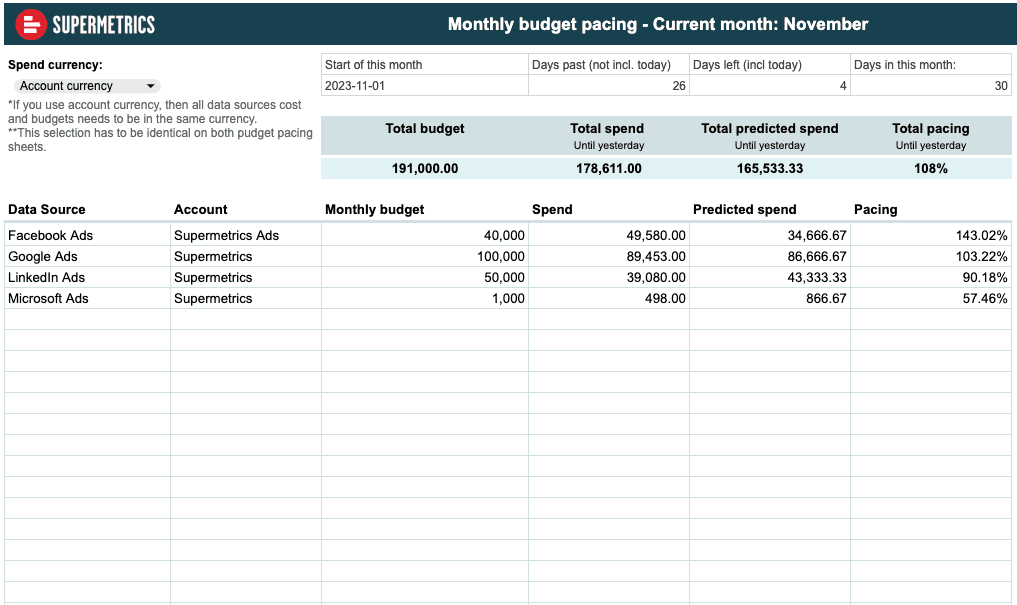Click the Total pacing 108% cell

(x=930, y=169)
